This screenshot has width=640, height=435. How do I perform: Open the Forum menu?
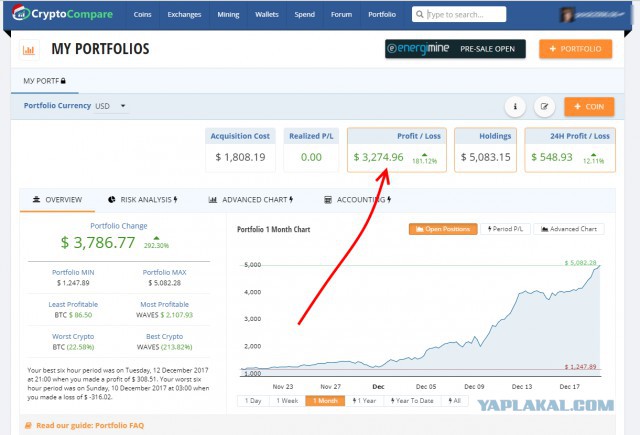(341, 14)
